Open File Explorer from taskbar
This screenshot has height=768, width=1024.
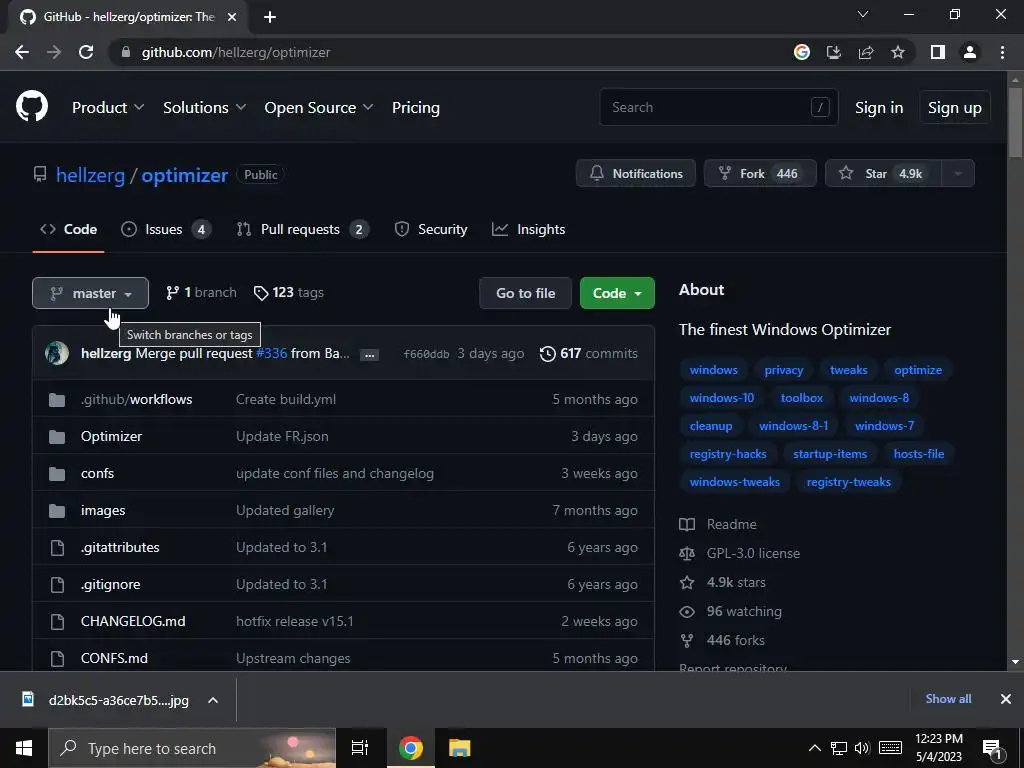(x=460, y=748)
